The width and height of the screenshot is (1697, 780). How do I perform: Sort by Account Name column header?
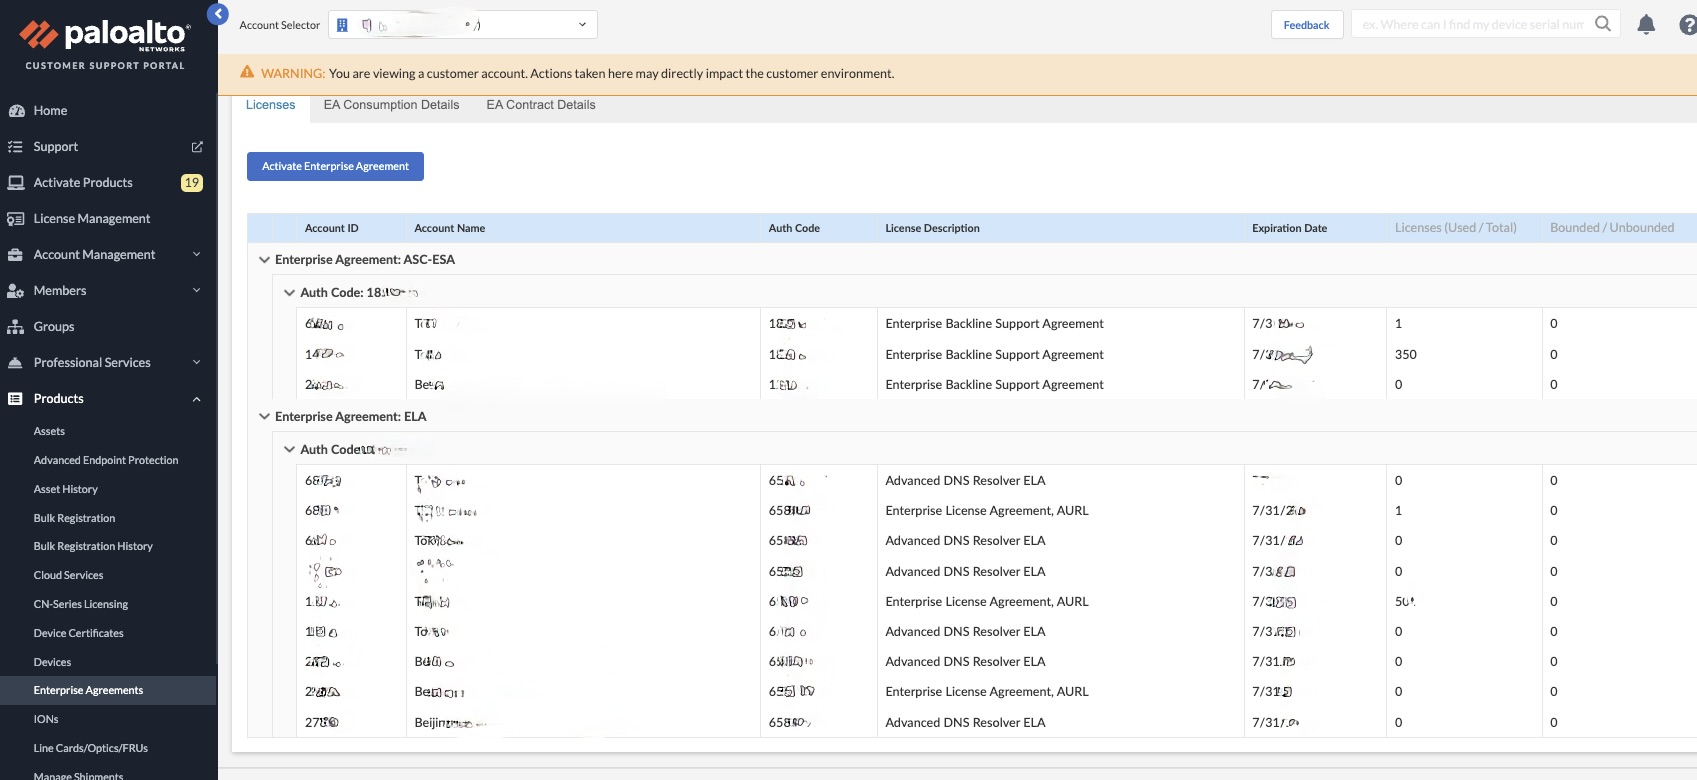pos(450,229)
